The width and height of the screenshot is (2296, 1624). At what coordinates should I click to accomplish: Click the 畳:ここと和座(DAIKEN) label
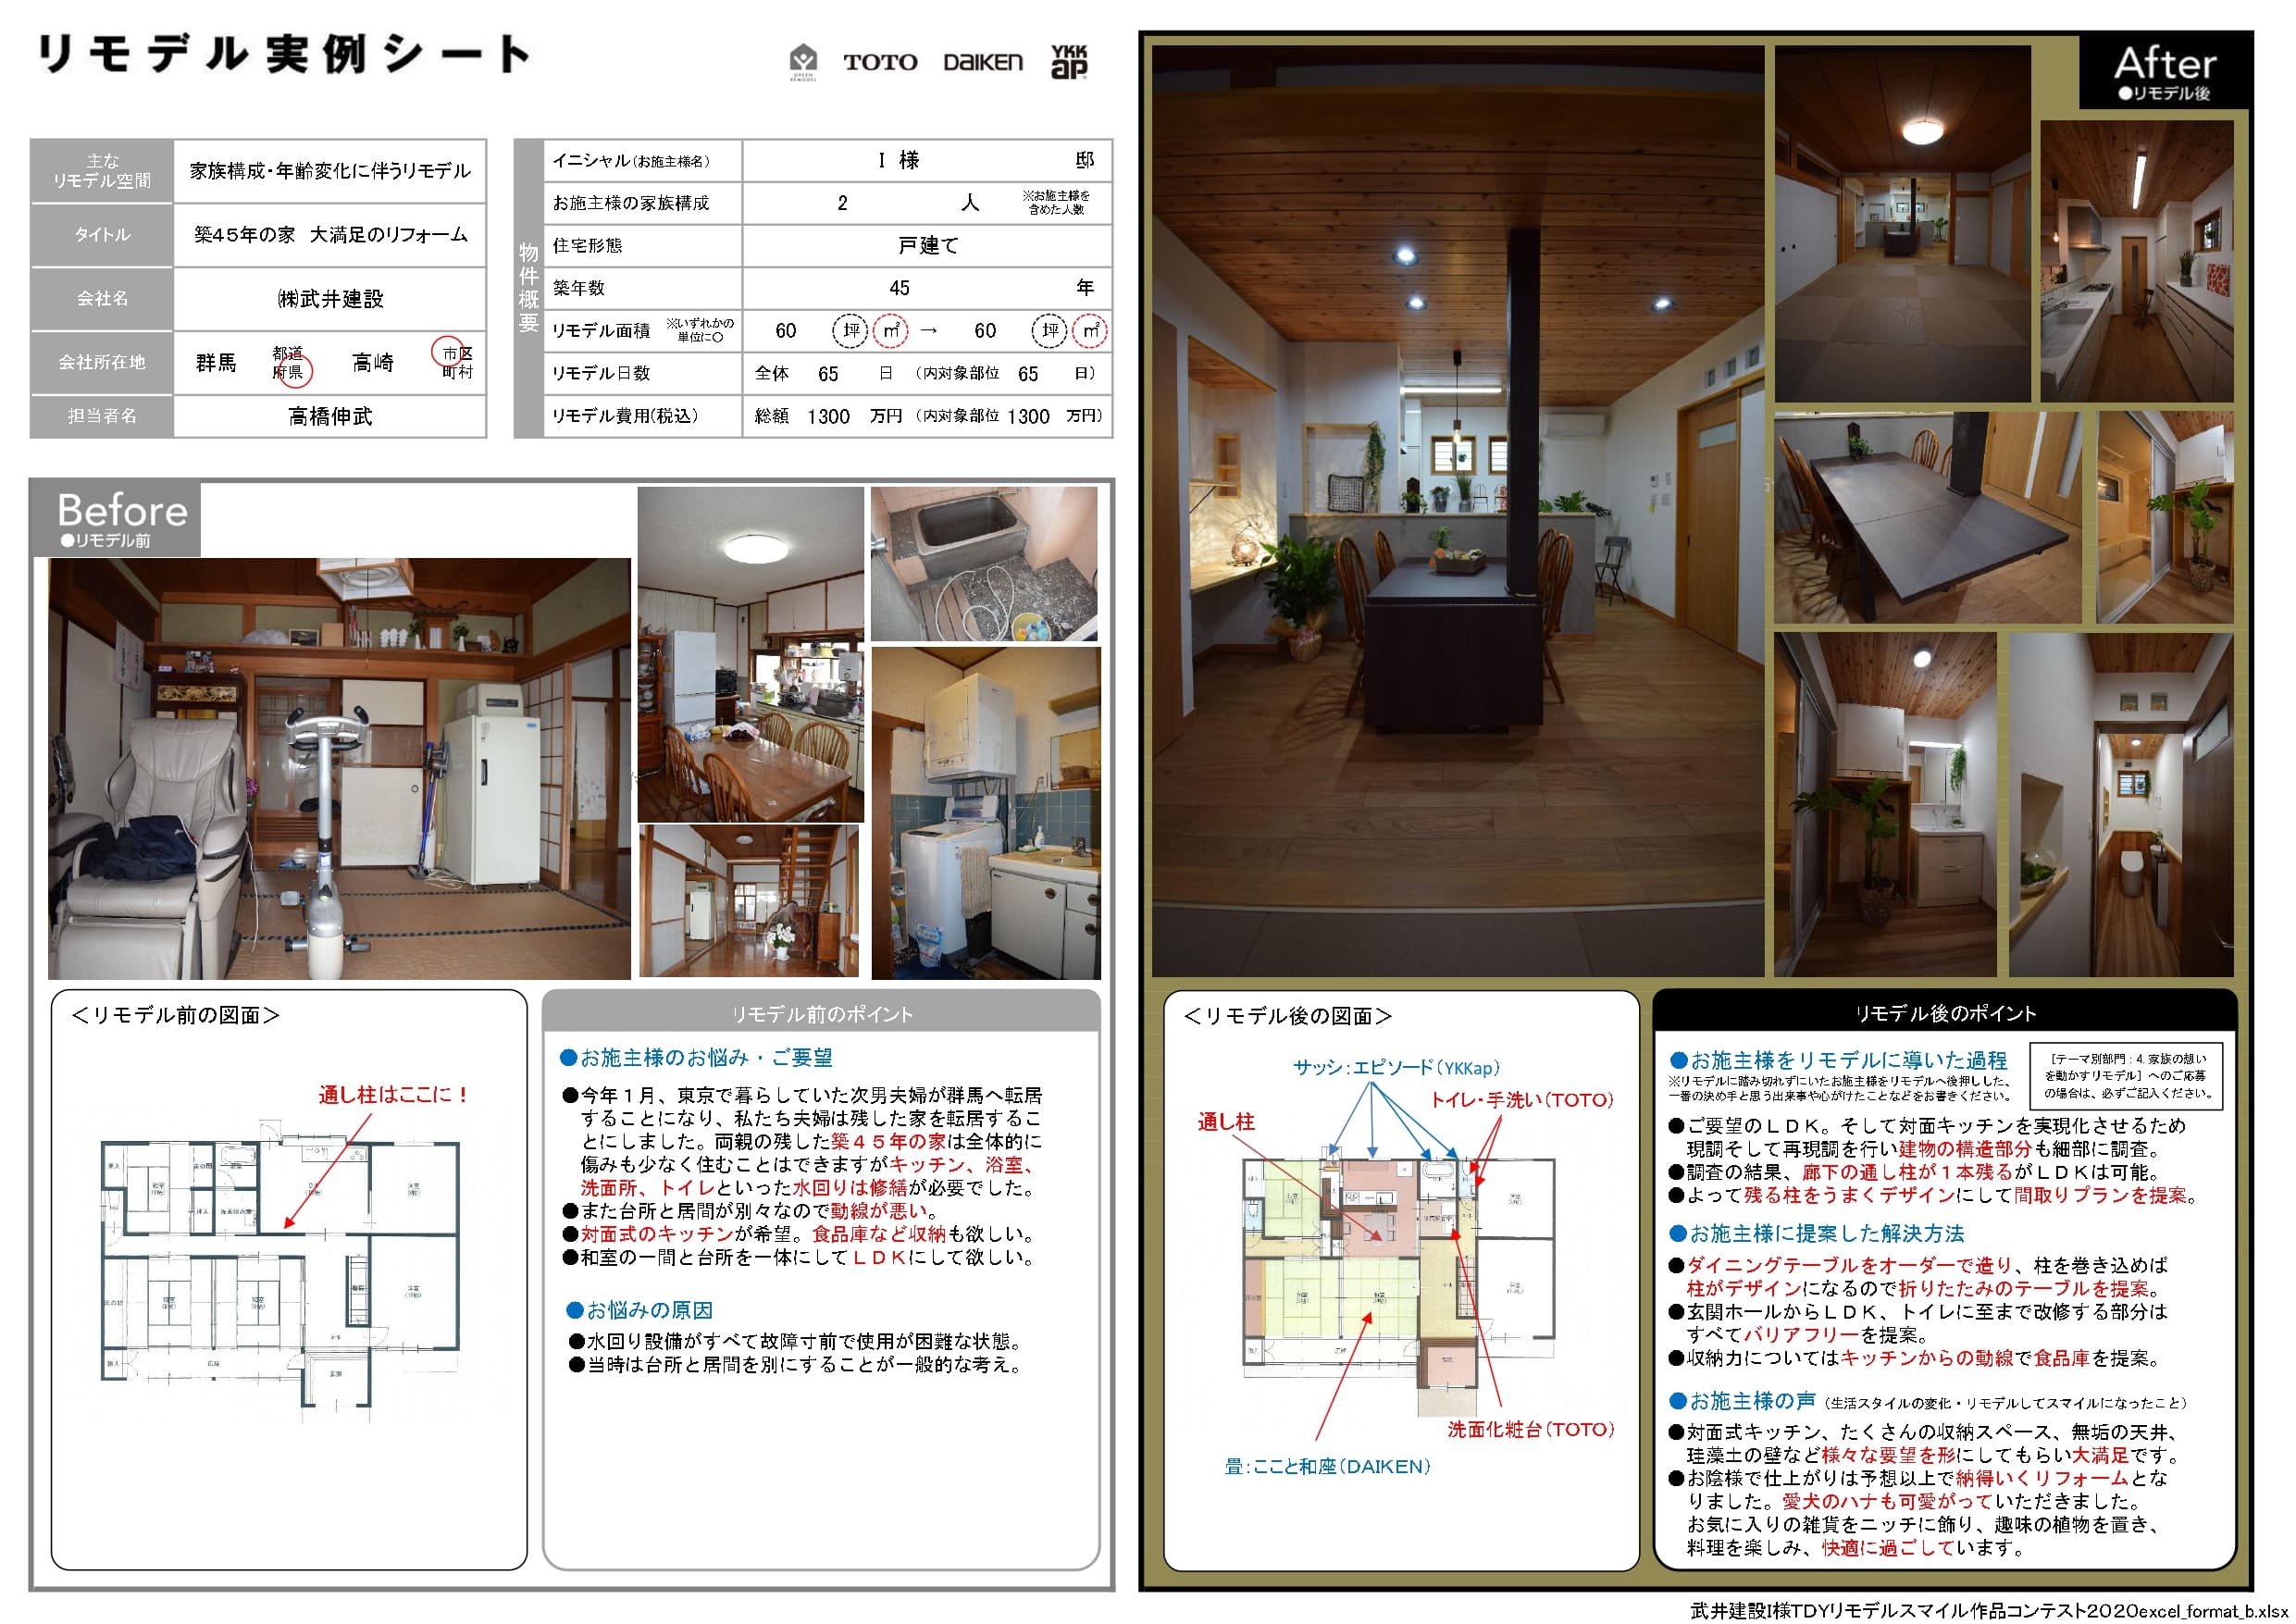(1327, 1467)
